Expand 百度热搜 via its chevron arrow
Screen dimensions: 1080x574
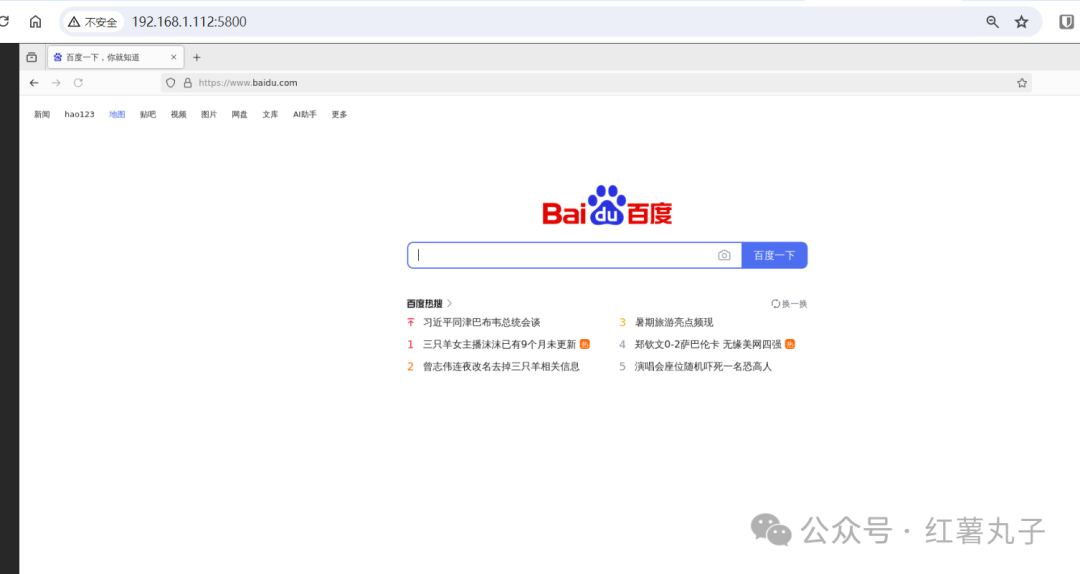[x=450, y=303]
